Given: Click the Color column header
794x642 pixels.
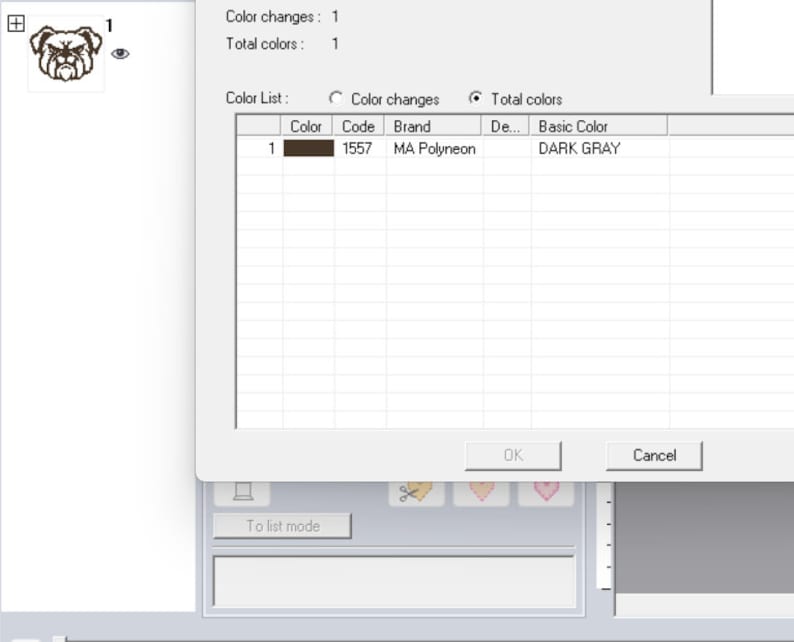Looking at the screenshot, I should click(306, 126).
